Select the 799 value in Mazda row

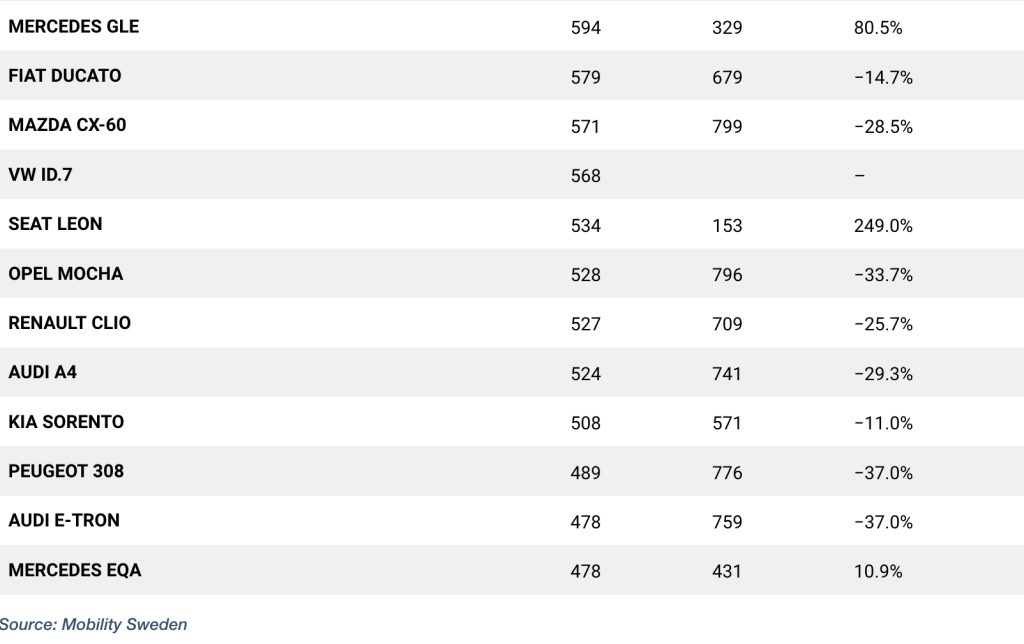tap(727, 127)
